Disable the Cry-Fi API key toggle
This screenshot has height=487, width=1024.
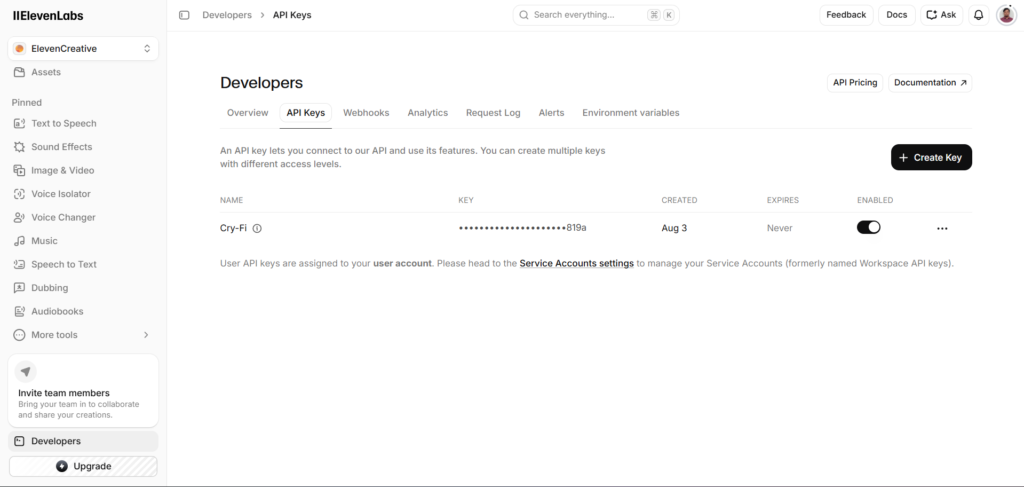(x=869, y=227)
